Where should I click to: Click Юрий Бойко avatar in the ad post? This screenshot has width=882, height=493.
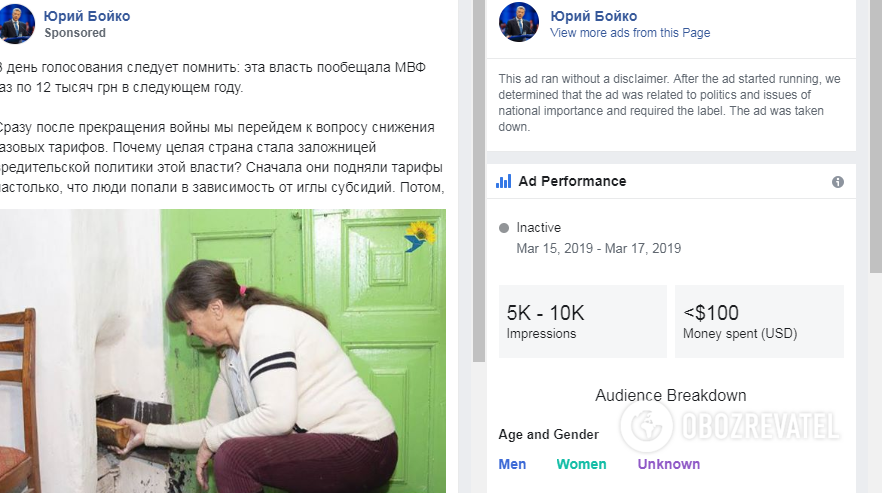click(x=16, y=23)
